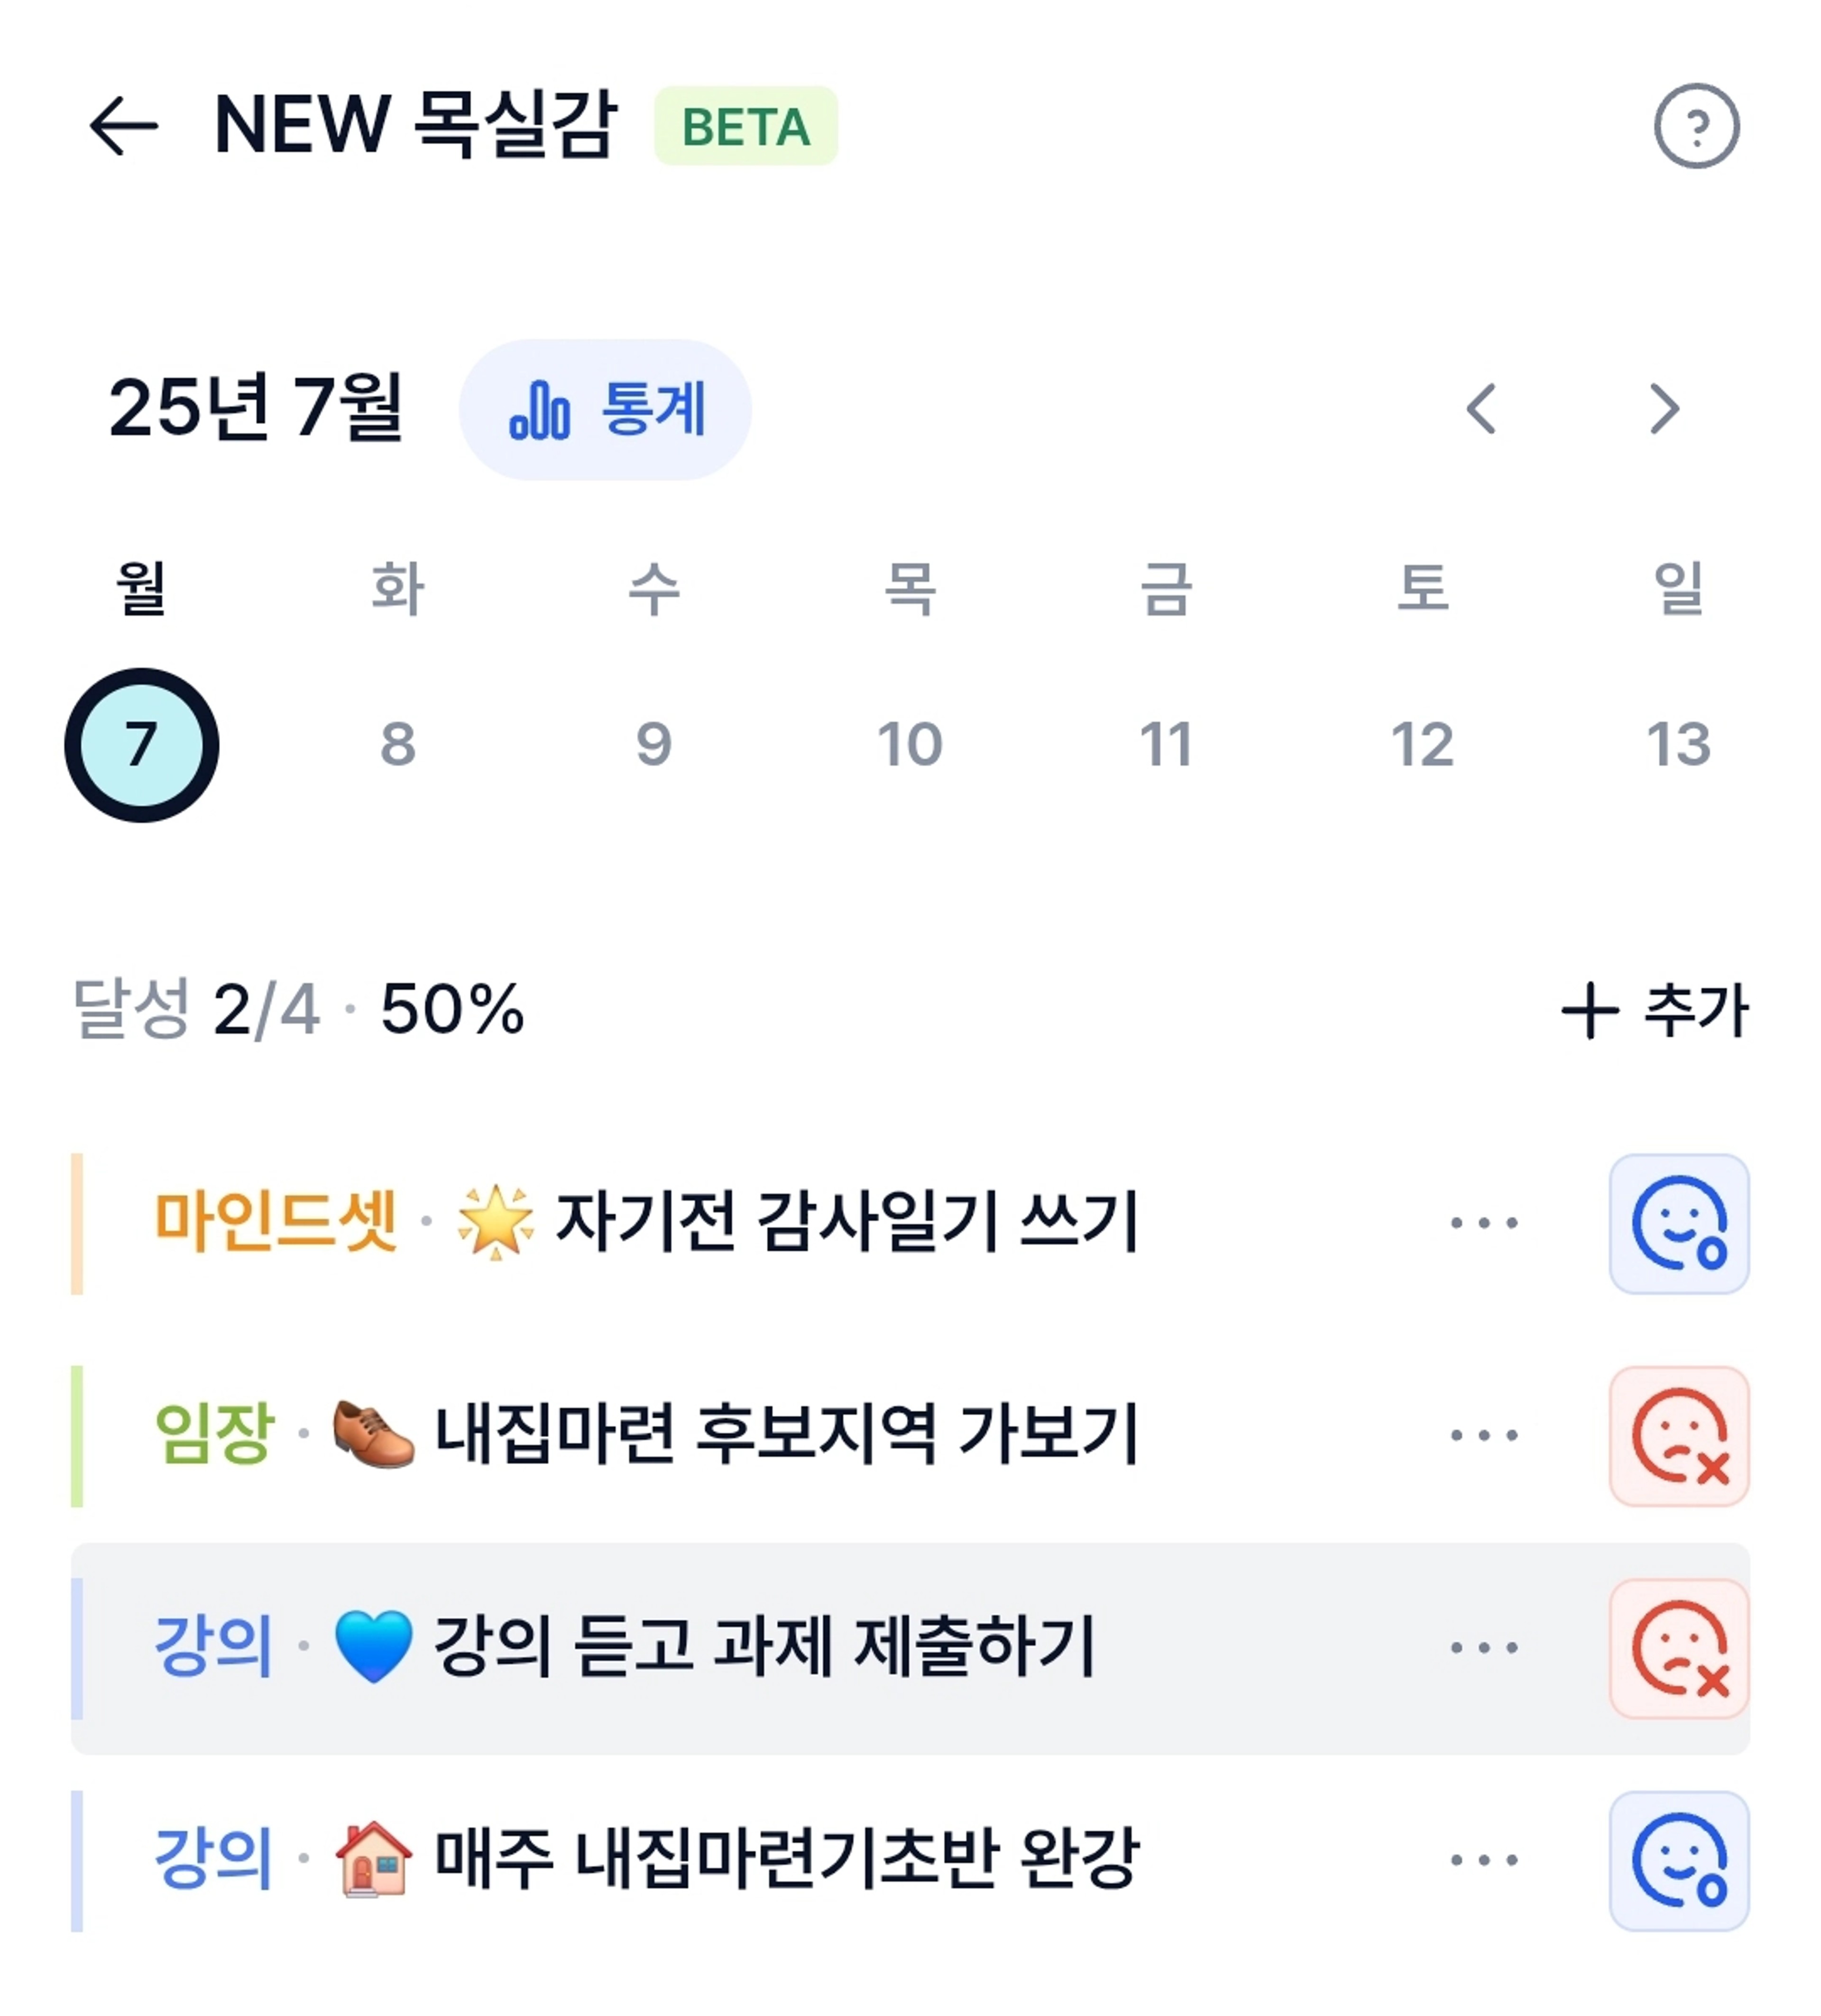Image resolution: width=1821 pixels, height=2016 pixels.
Task: Toggle sad face status for 강의 듣고 과제 제출하기
Action: coord(1679,1648)
